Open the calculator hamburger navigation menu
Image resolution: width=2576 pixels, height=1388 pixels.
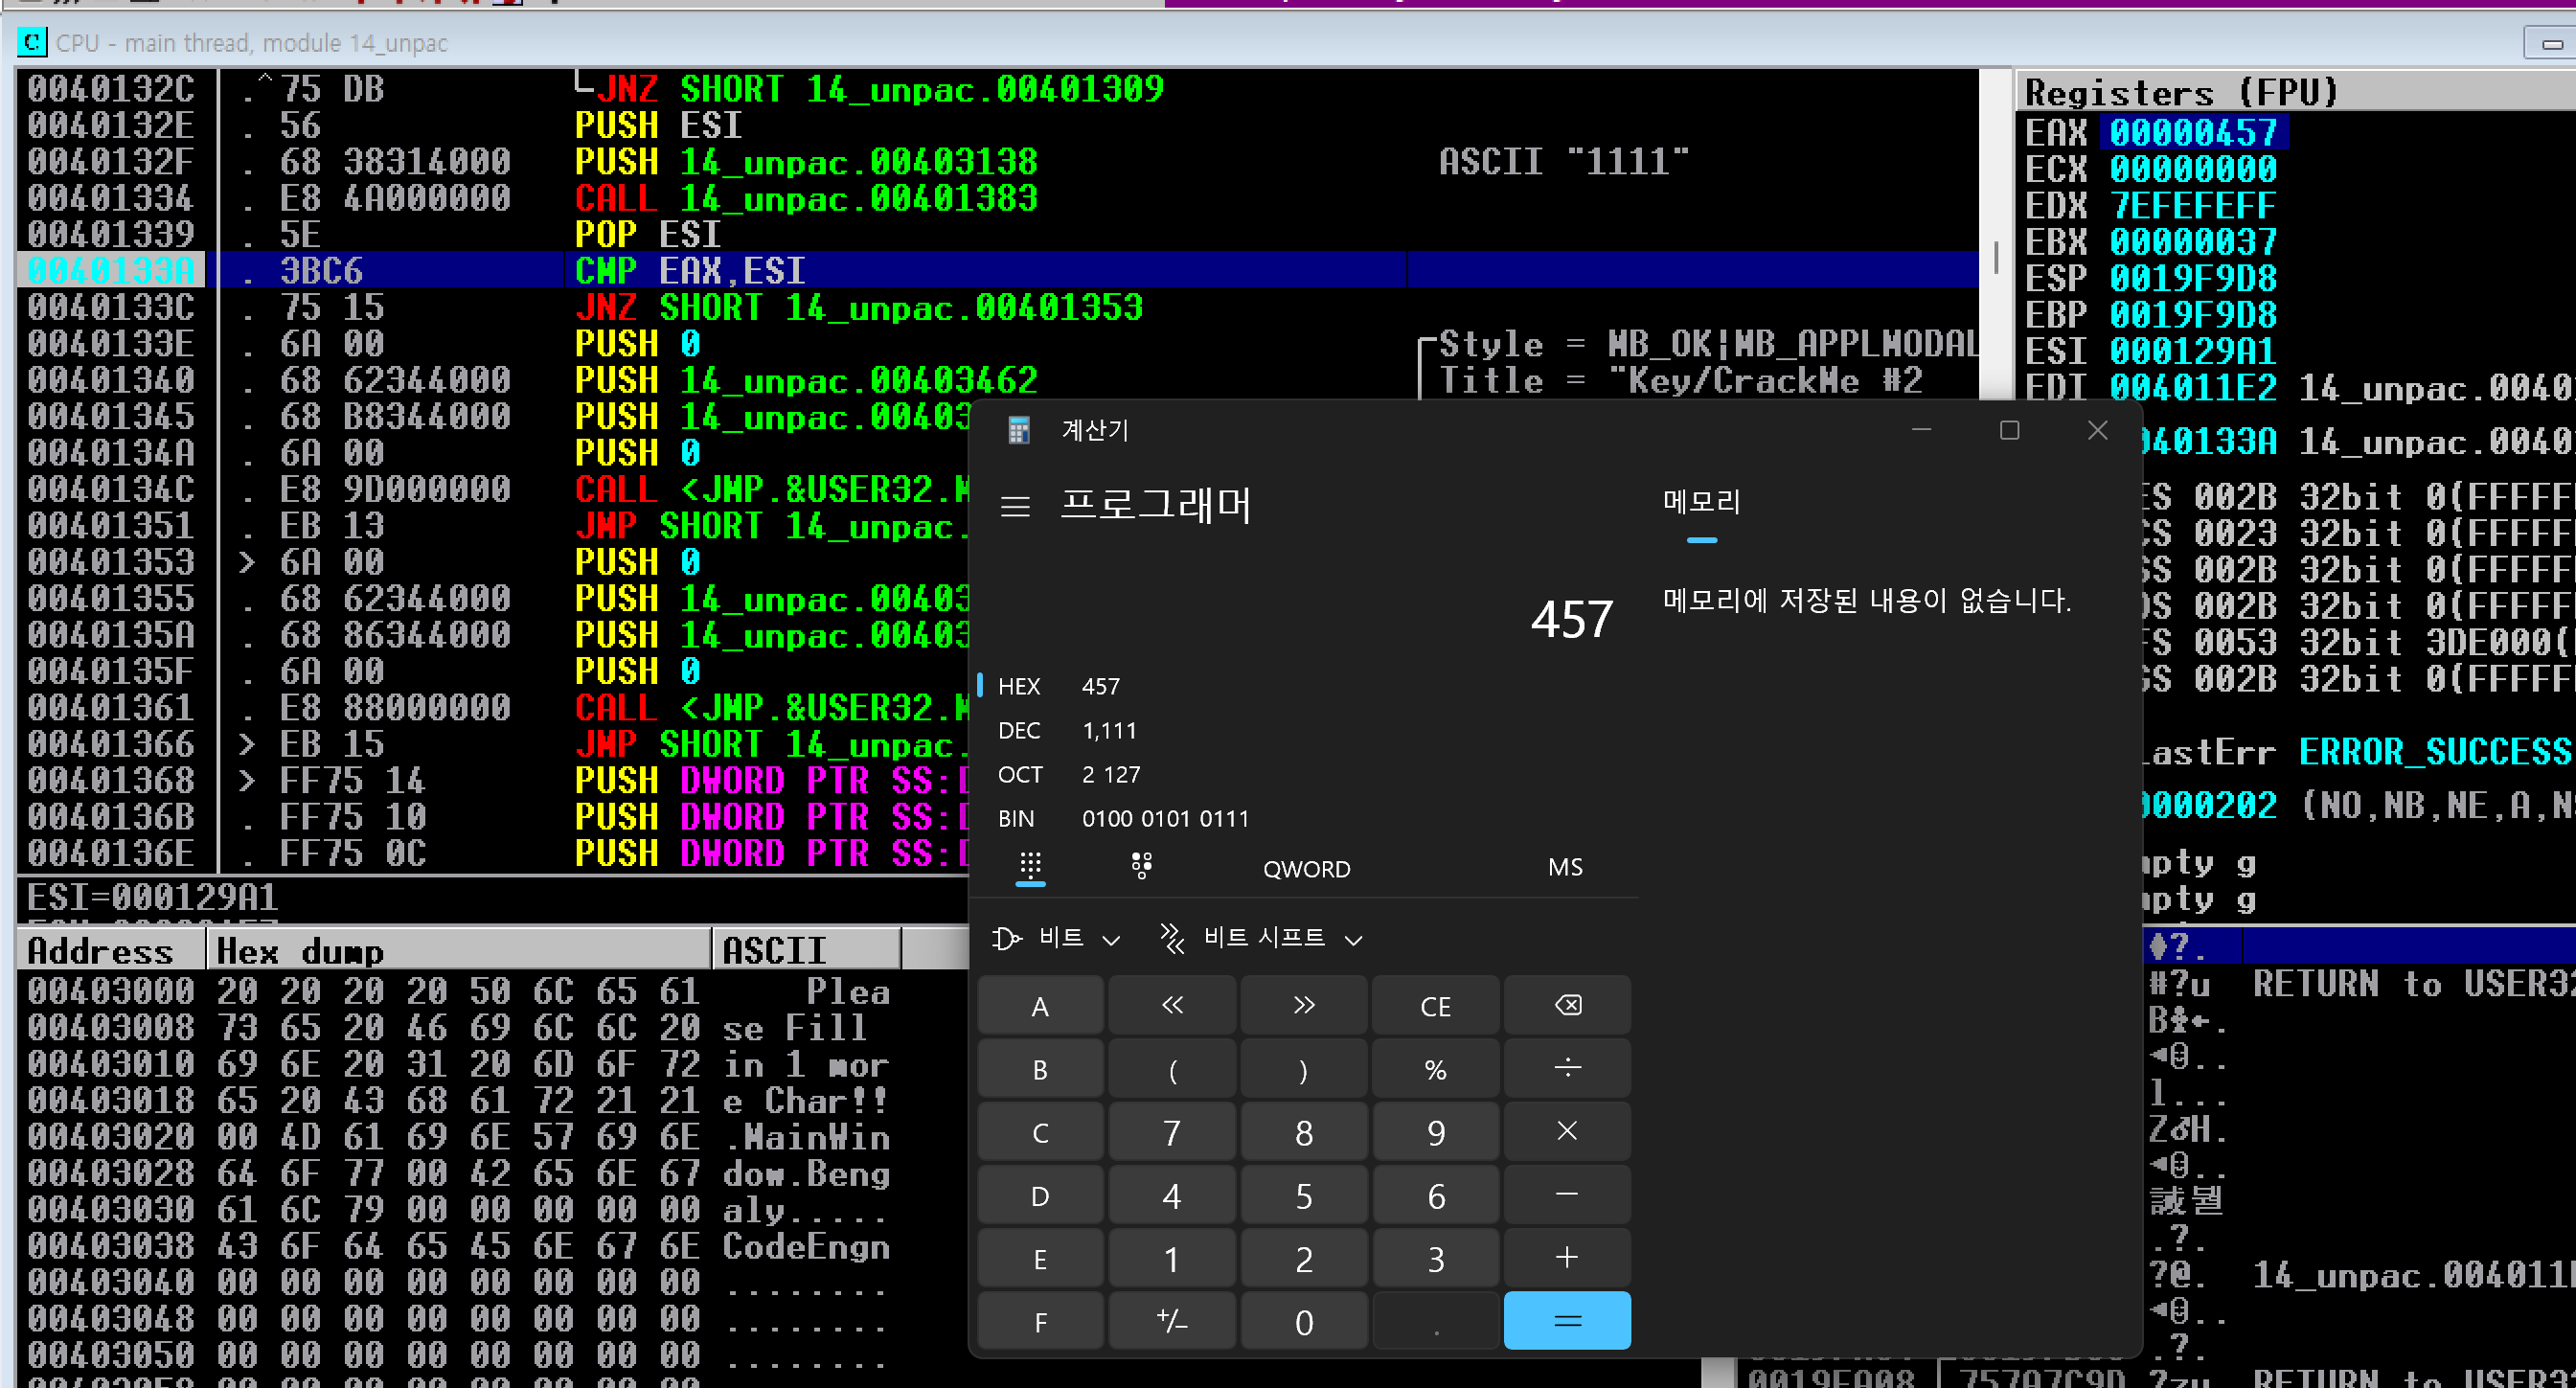pos(1015,507)
